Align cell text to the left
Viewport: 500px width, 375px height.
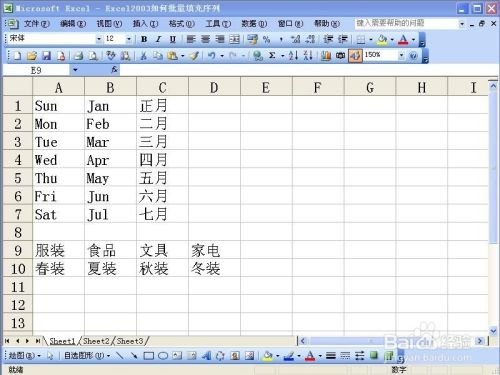tap(191, 39)
